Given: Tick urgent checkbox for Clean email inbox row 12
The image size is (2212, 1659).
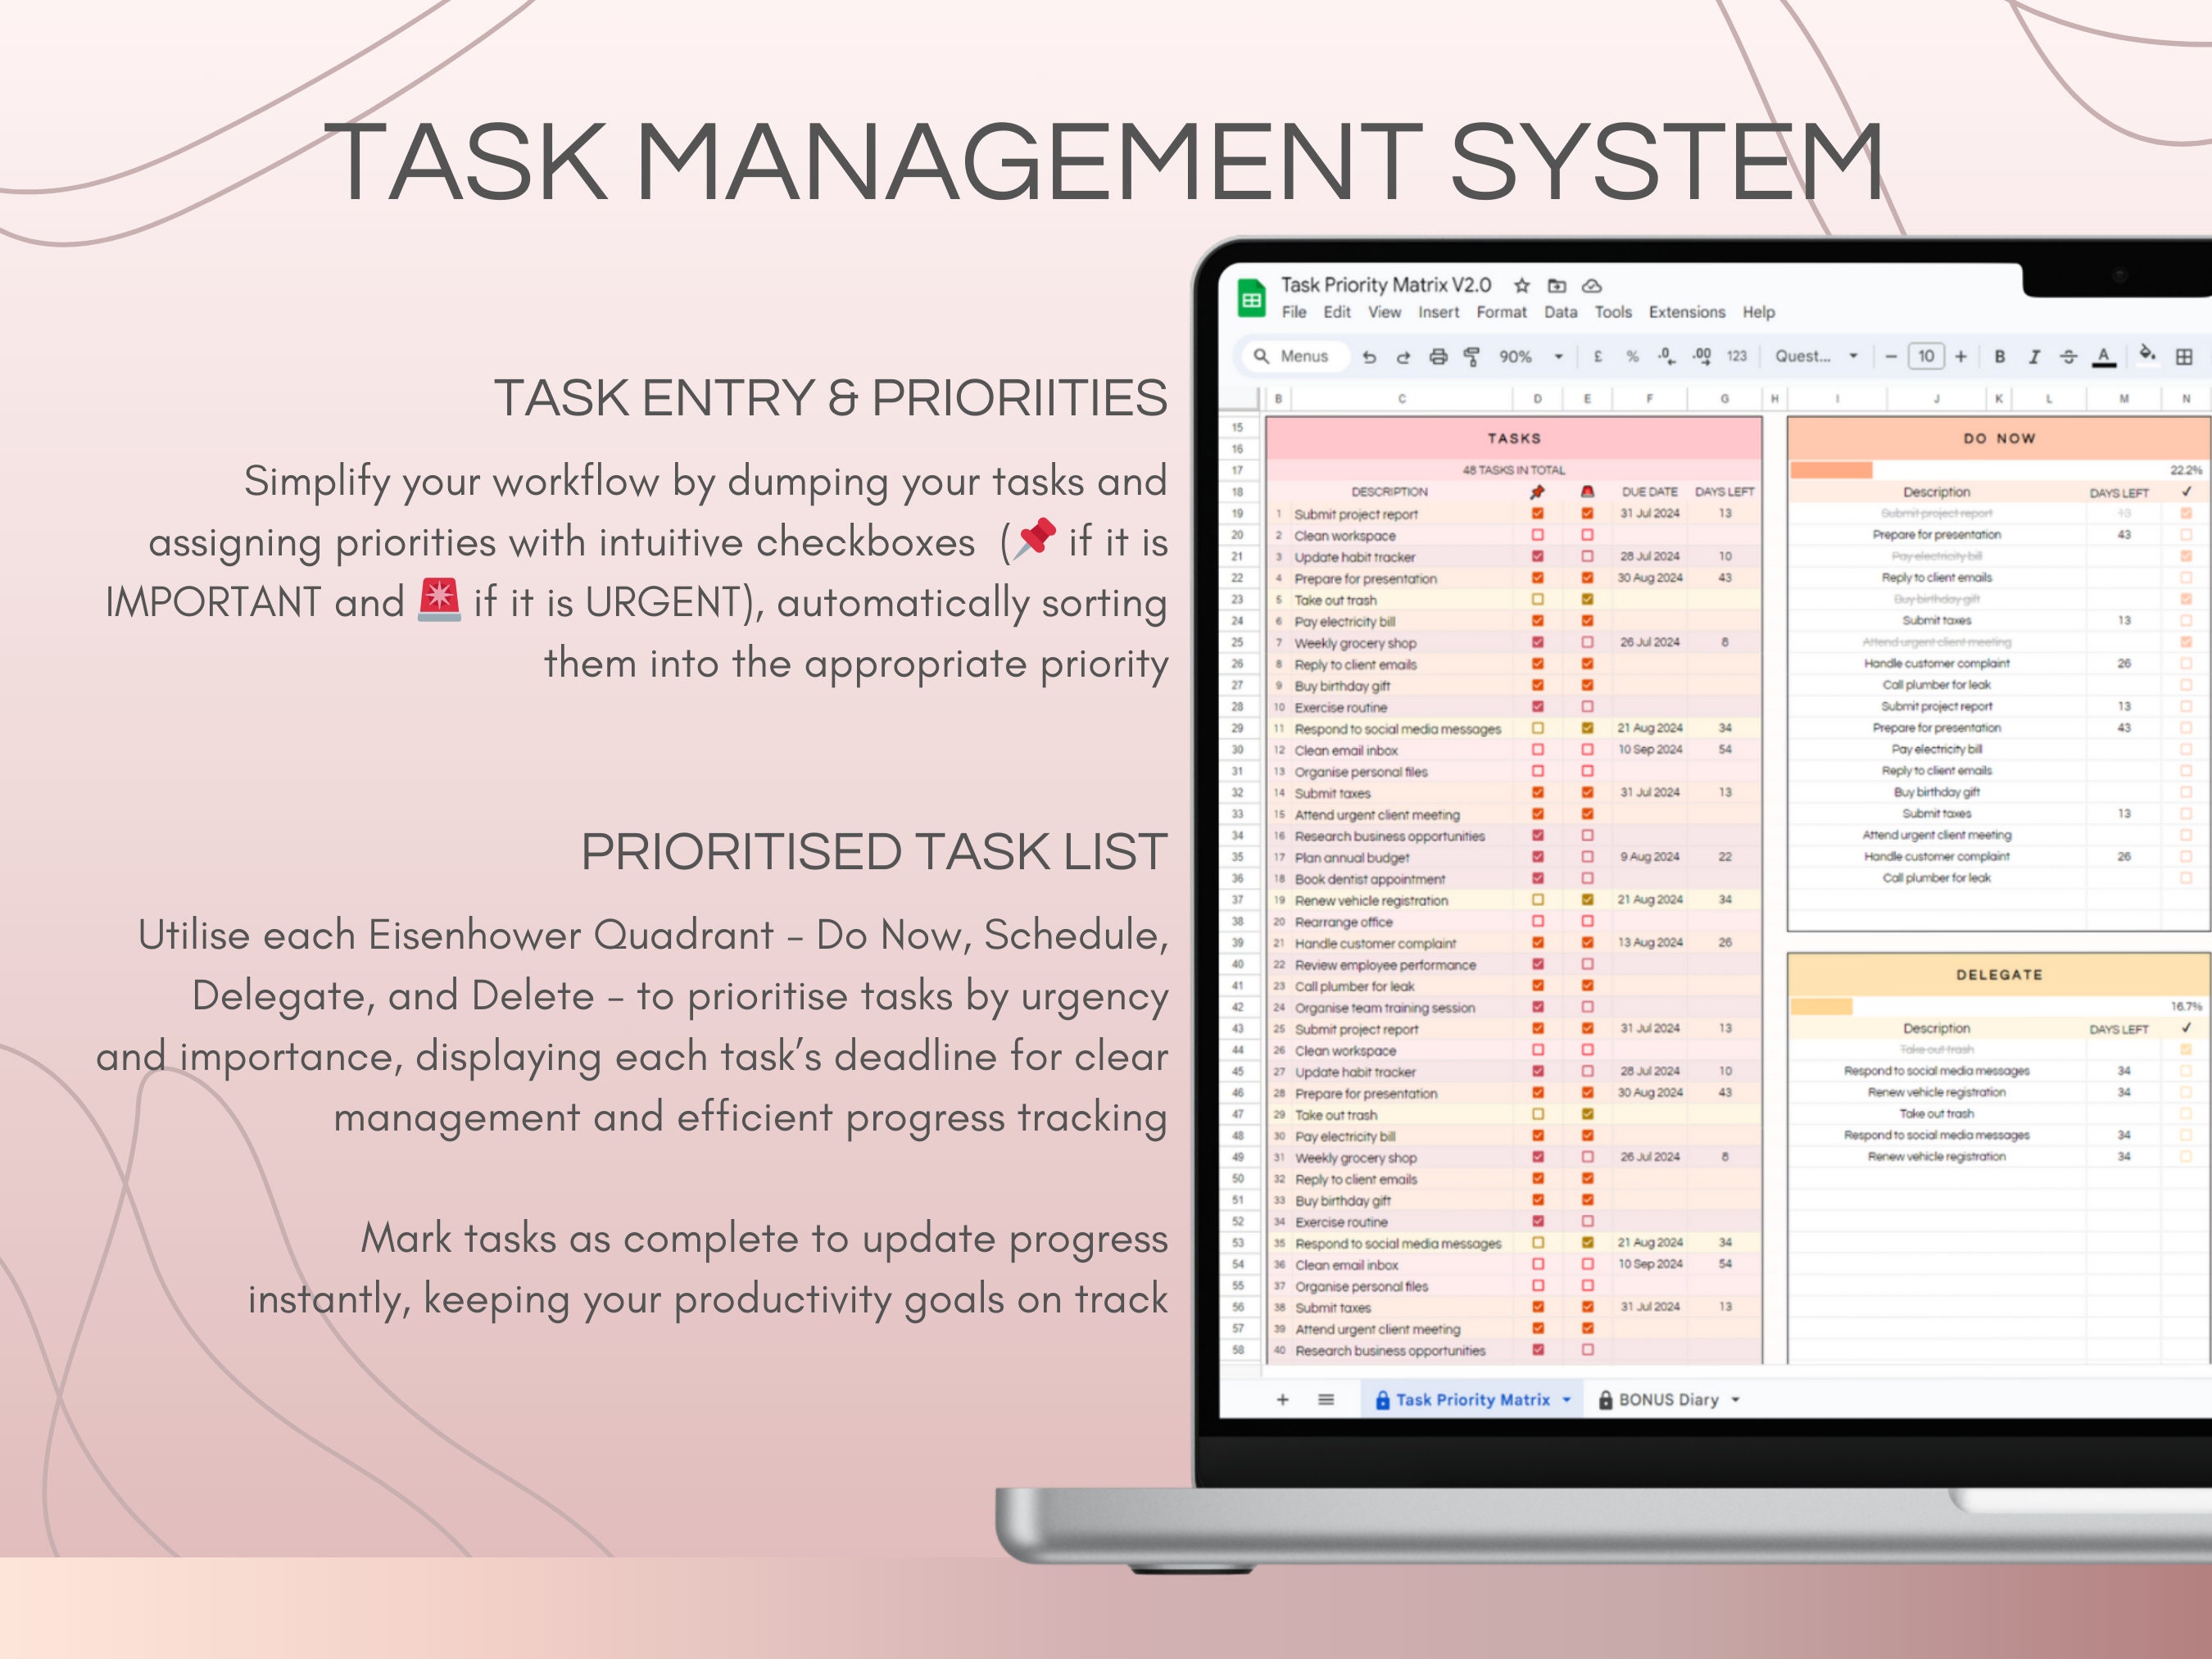Looking at the screenshot, I should 1587,749.
